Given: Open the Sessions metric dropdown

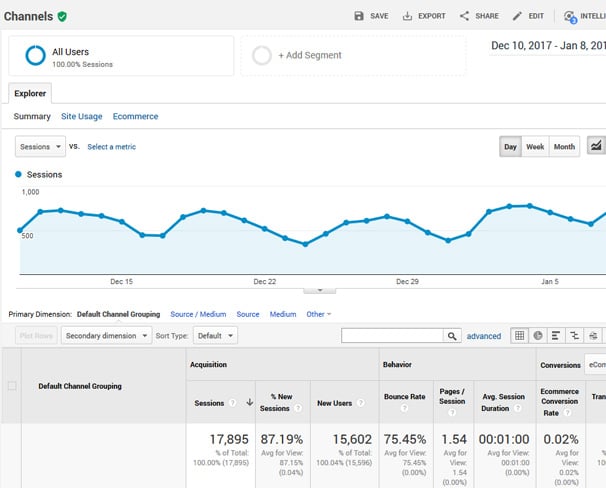Looking at the screenshot, I should tap(40, 146).
